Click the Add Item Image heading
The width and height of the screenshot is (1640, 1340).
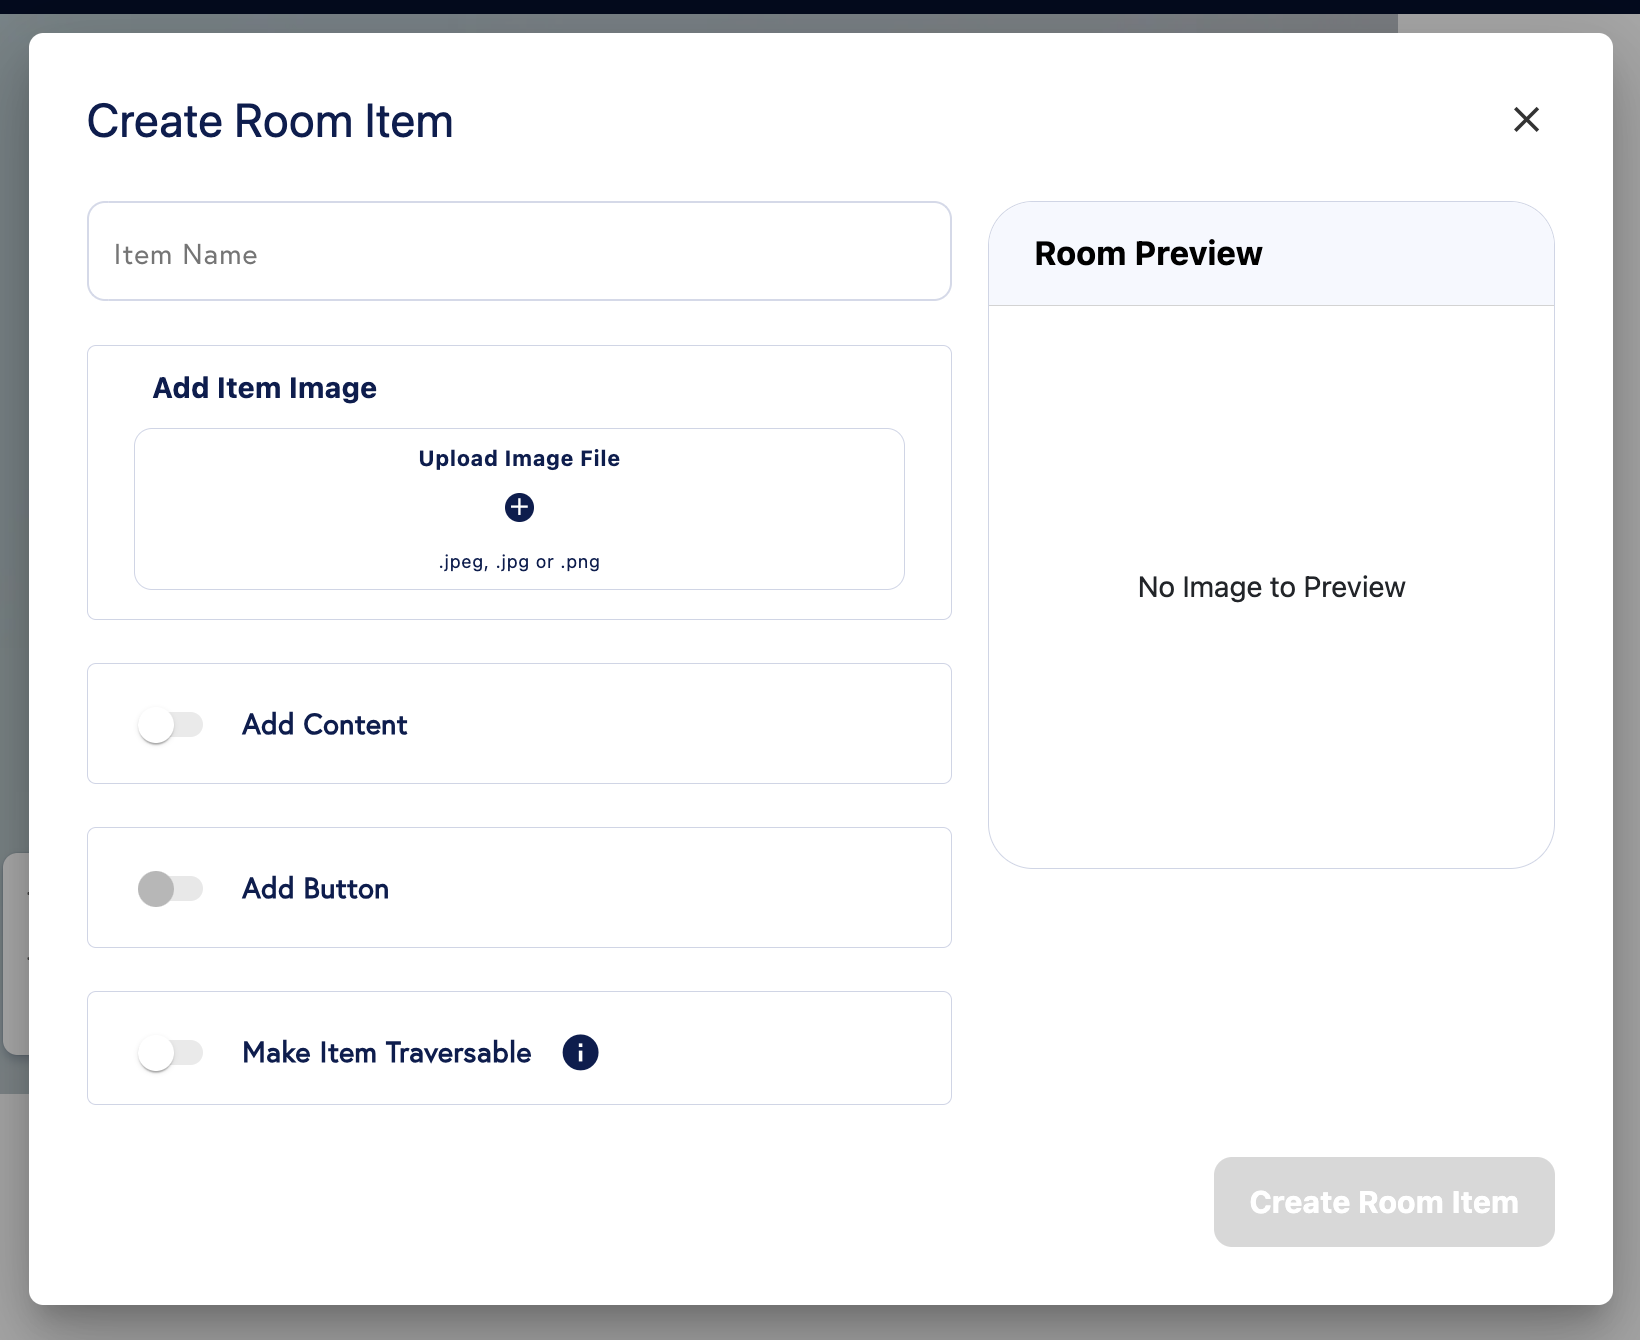(265, 388)
